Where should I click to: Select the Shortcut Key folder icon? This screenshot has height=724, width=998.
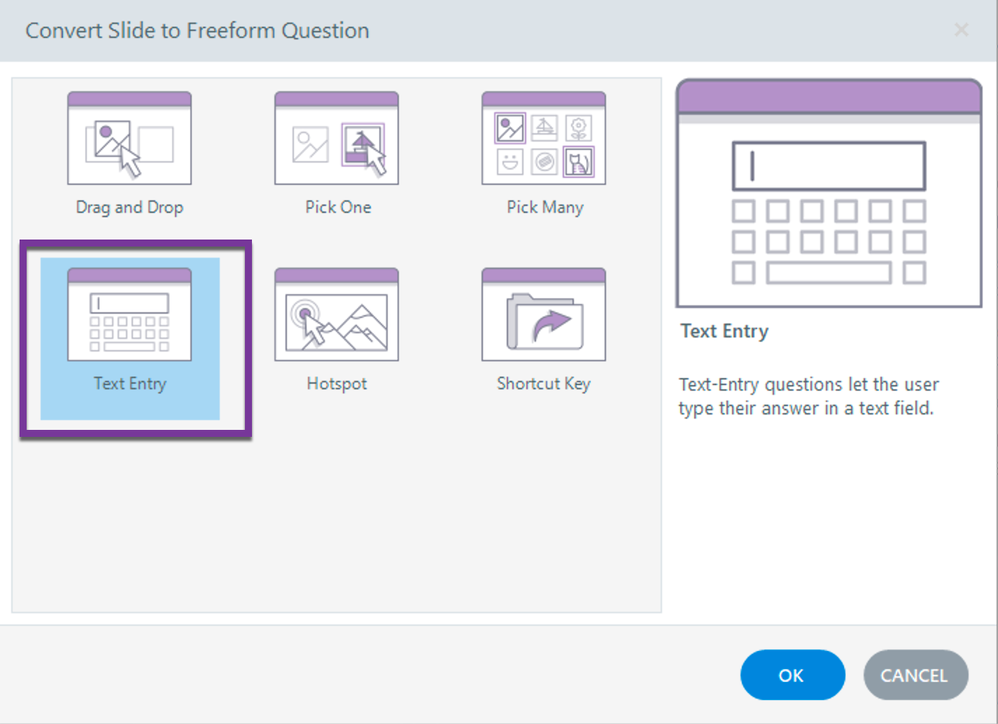click(544, 314)
